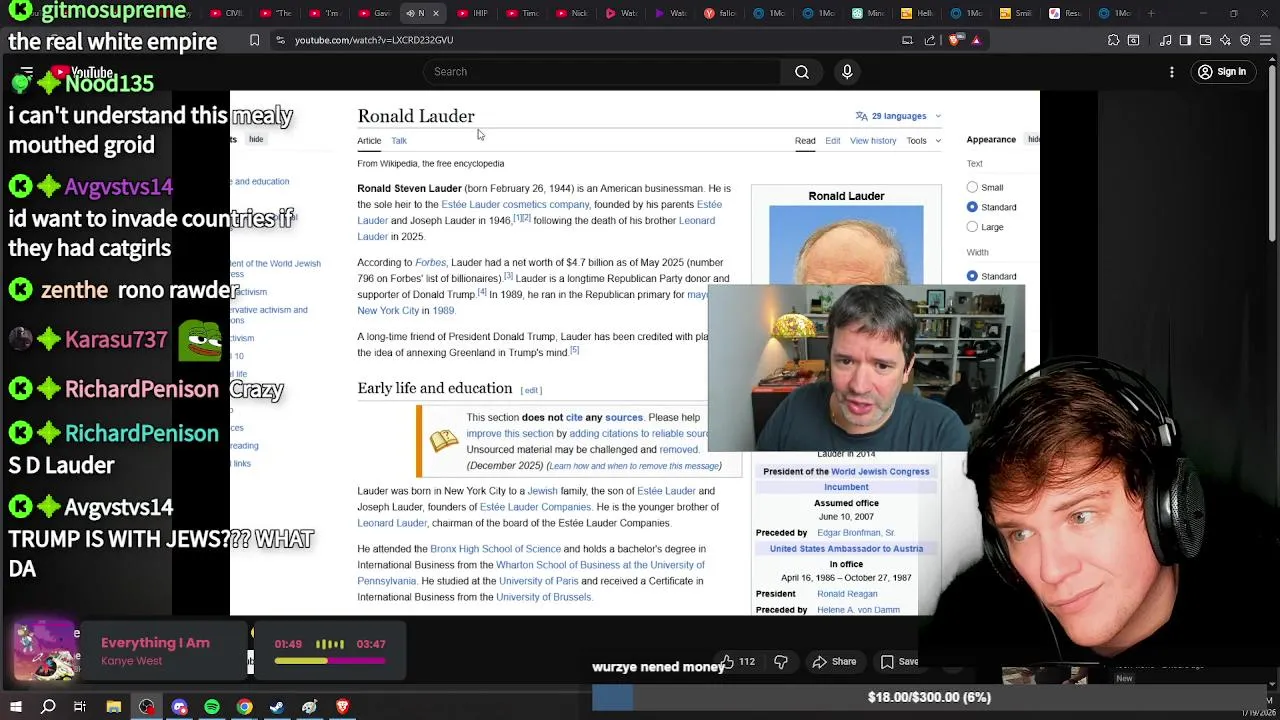Open the Forbes link in article

pyautogui.click(x=430, y=263)
